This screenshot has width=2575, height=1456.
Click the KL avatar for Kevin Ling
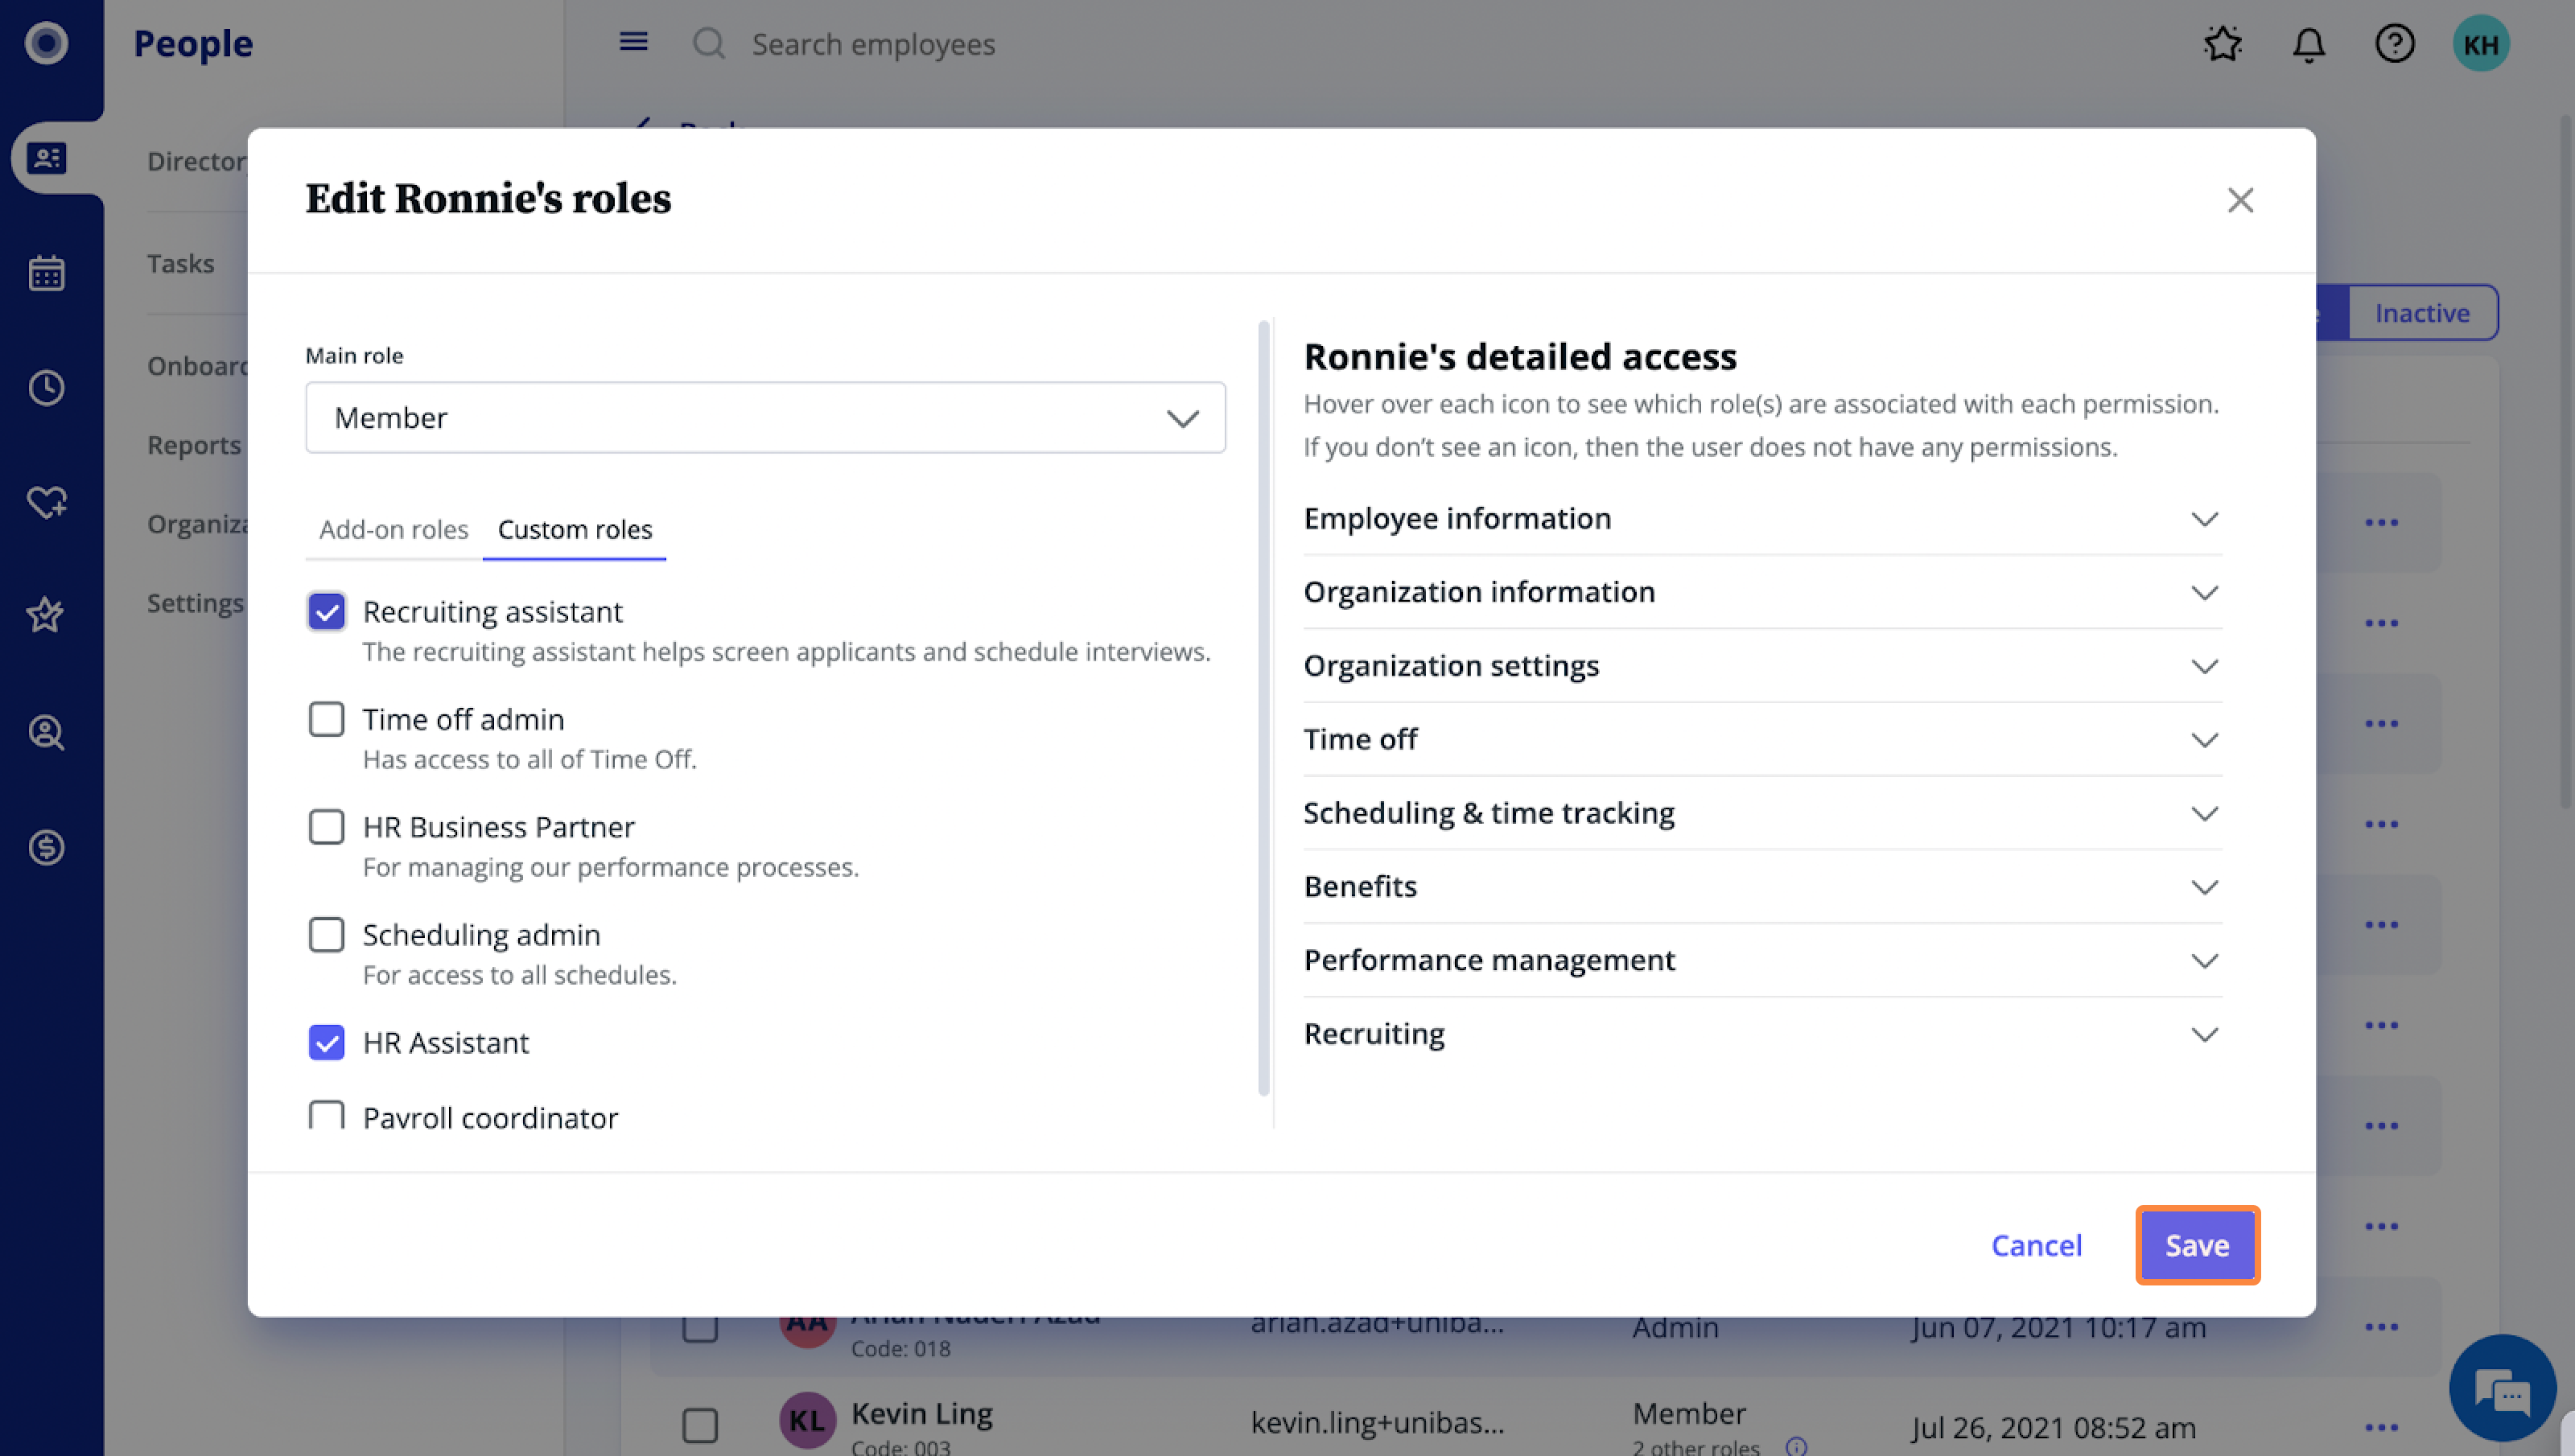pos(807,1420)
